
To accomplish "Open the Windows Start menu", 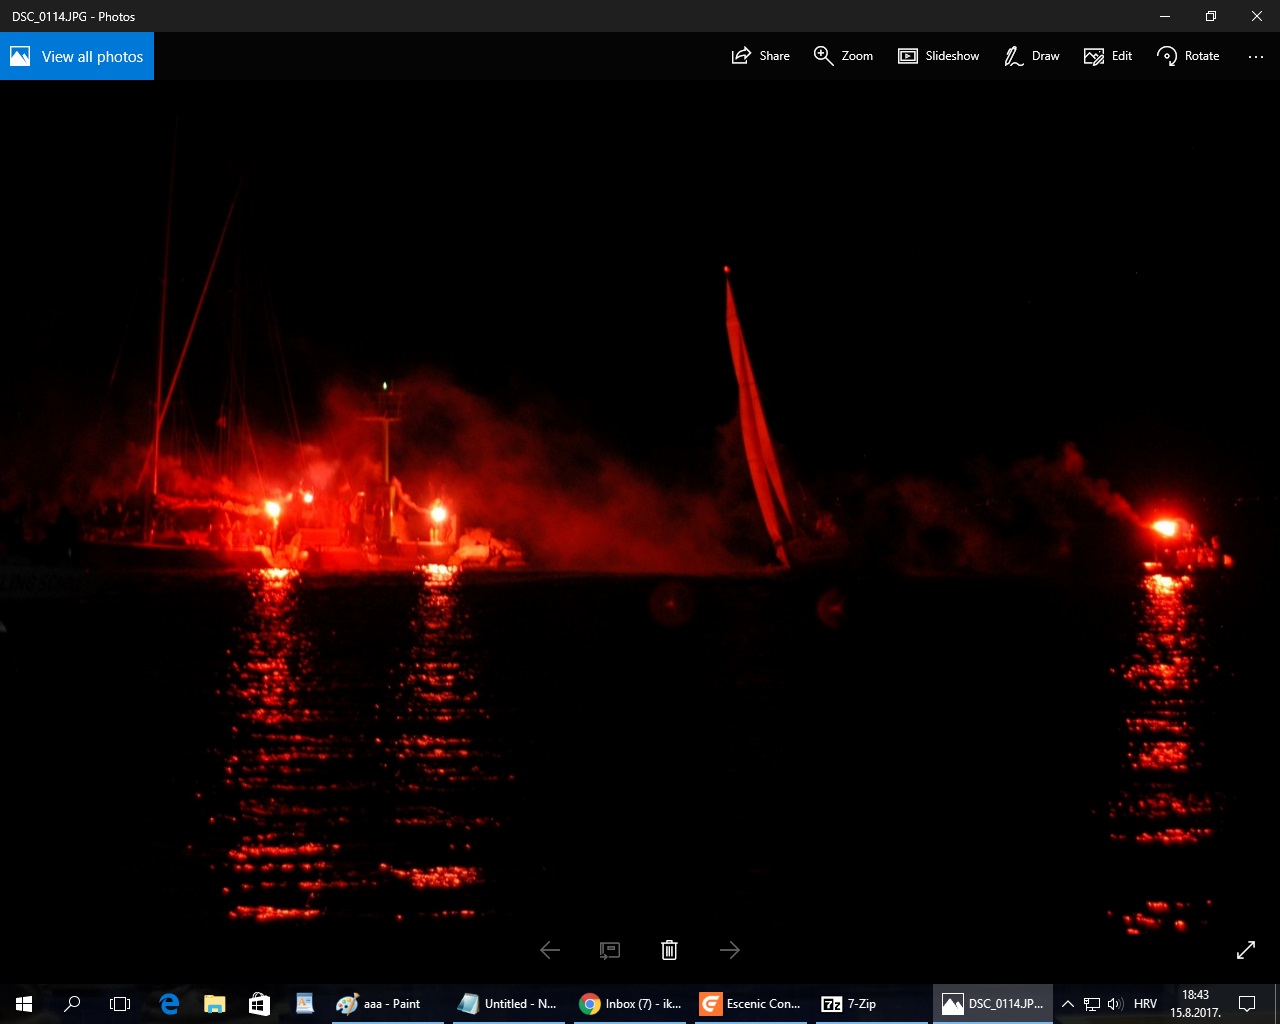I will (23, 1003).
